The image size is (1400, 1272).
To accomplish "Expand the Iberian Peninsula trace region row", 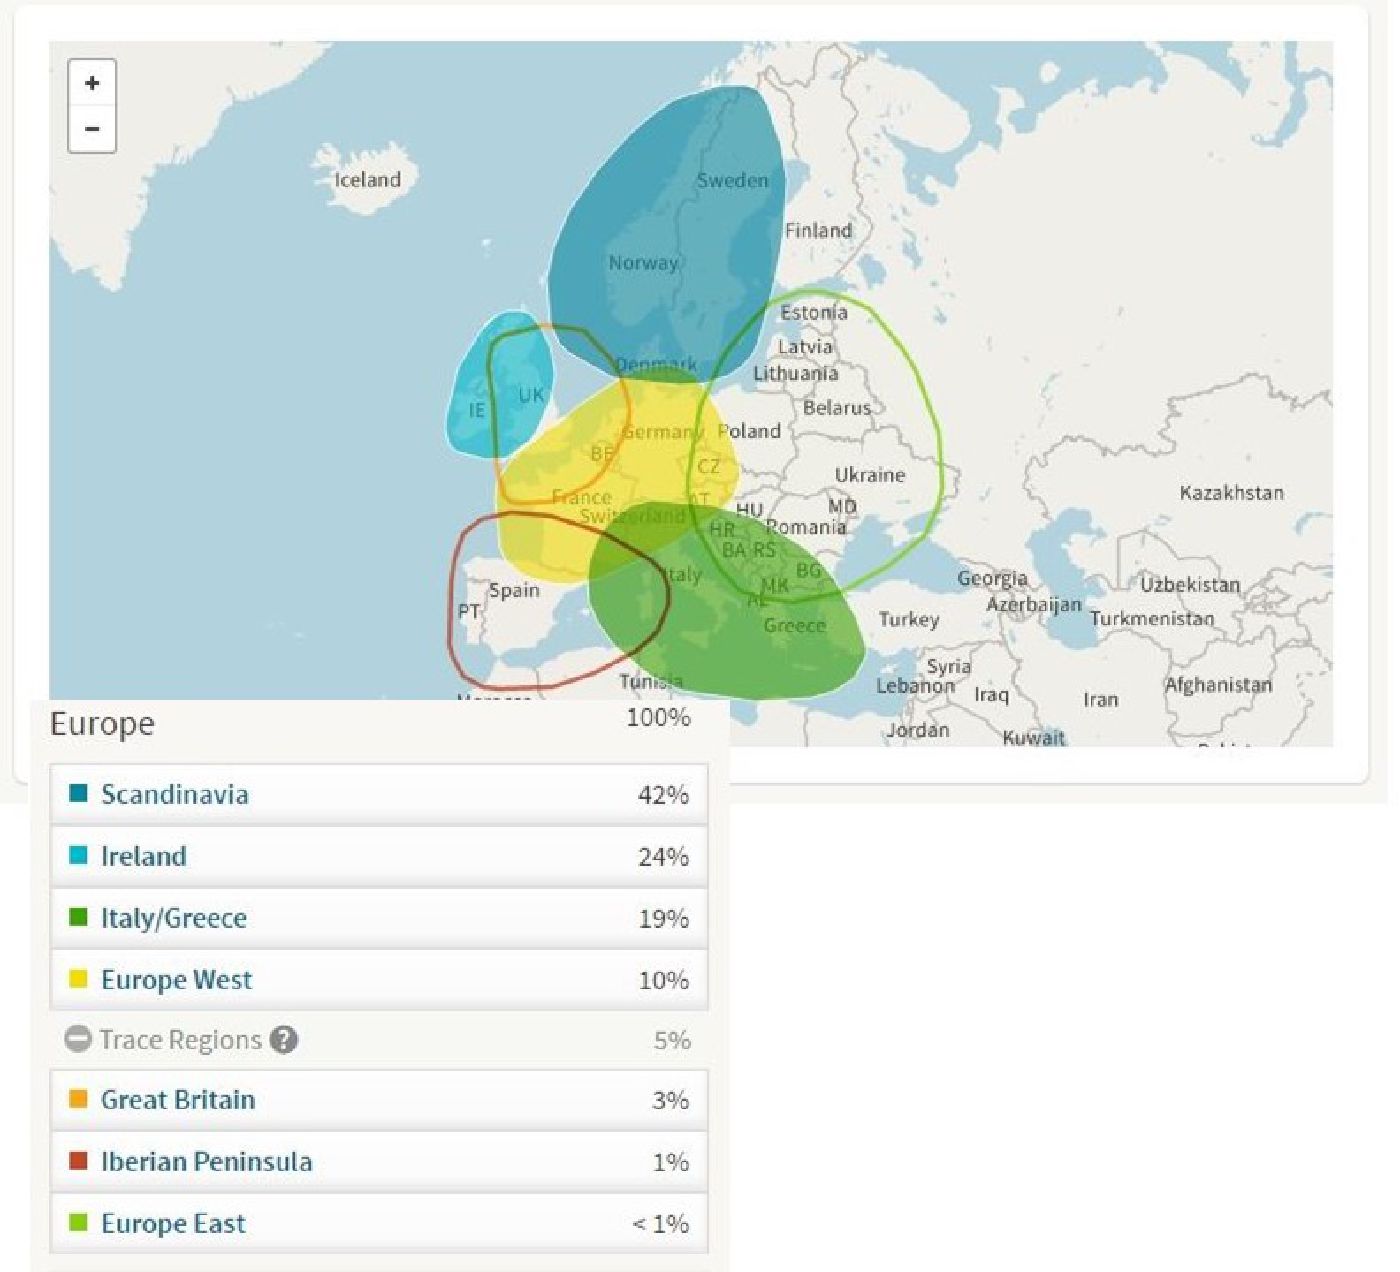I will click(x=378, y=1162).
